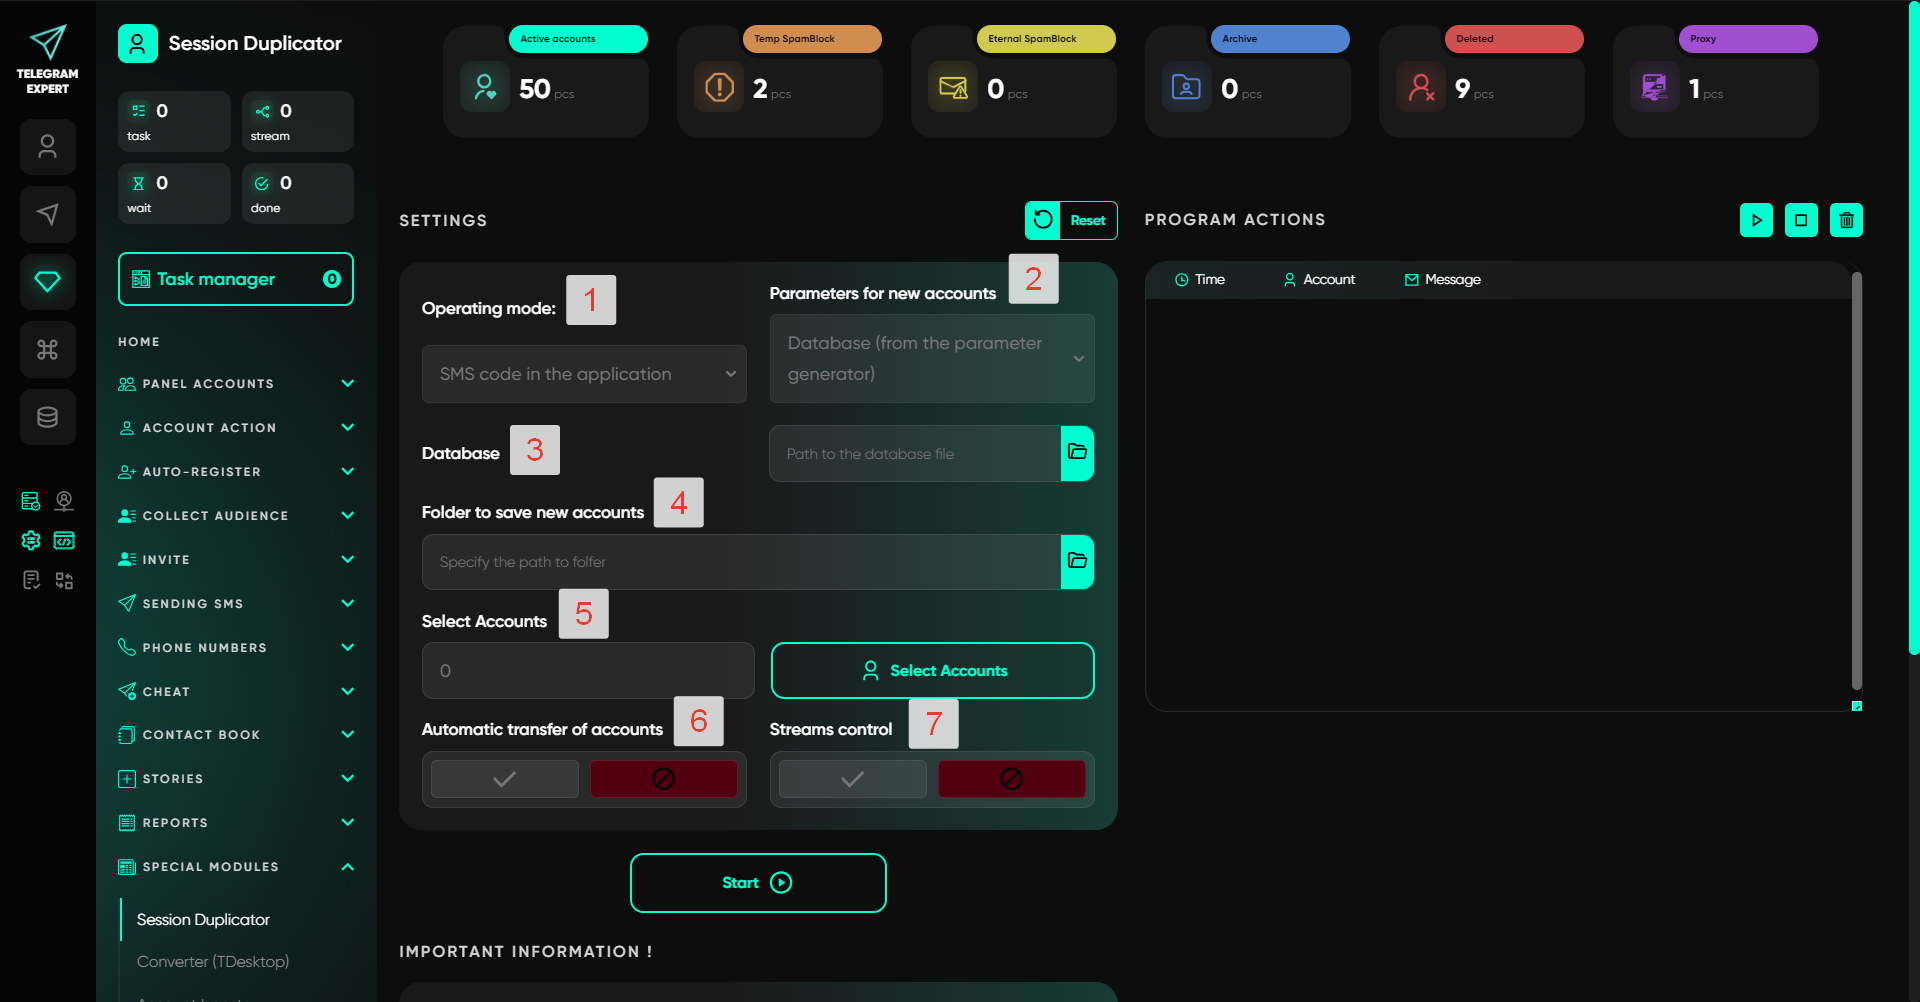Click the paper plane icon in left sidebar
Image resolution: width=1920 pixels, height=1002 pixels.
47,214
